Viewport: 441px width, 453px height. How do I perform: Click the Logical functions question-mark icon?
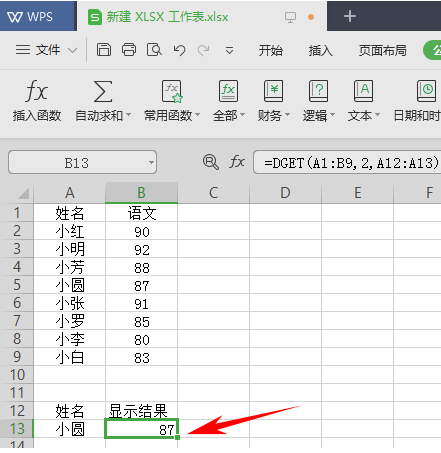tap(318, 91)
